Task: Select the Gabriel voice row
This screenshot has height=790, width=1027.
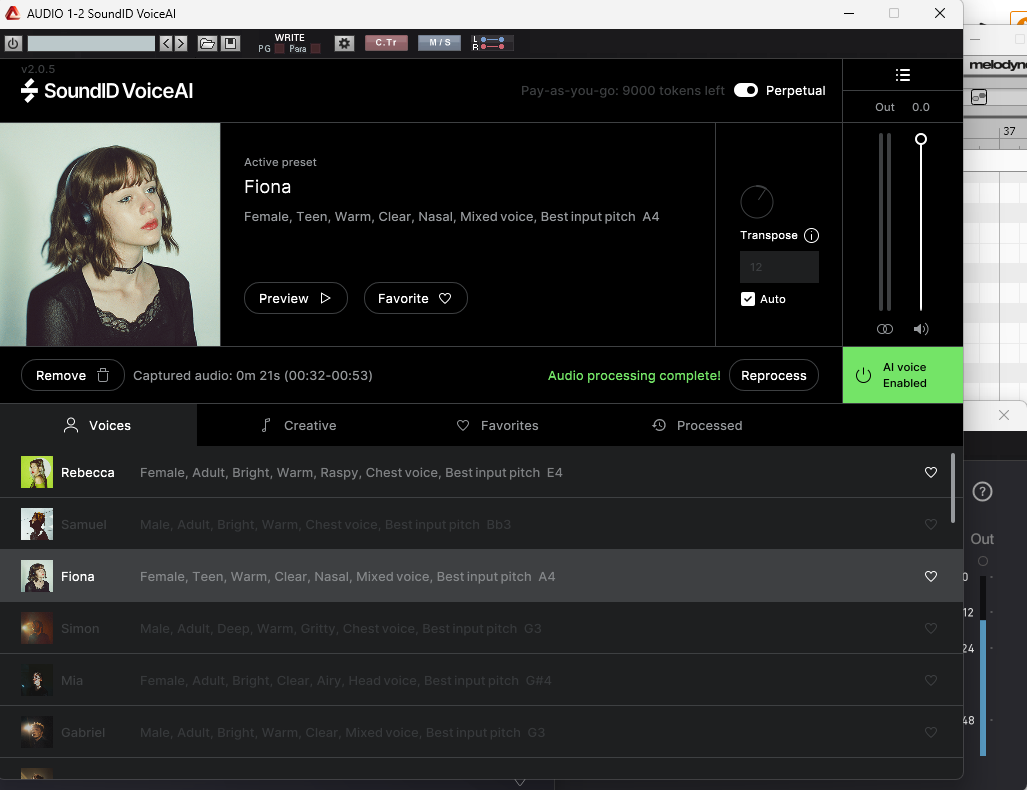Action: [x=481, y=732]
